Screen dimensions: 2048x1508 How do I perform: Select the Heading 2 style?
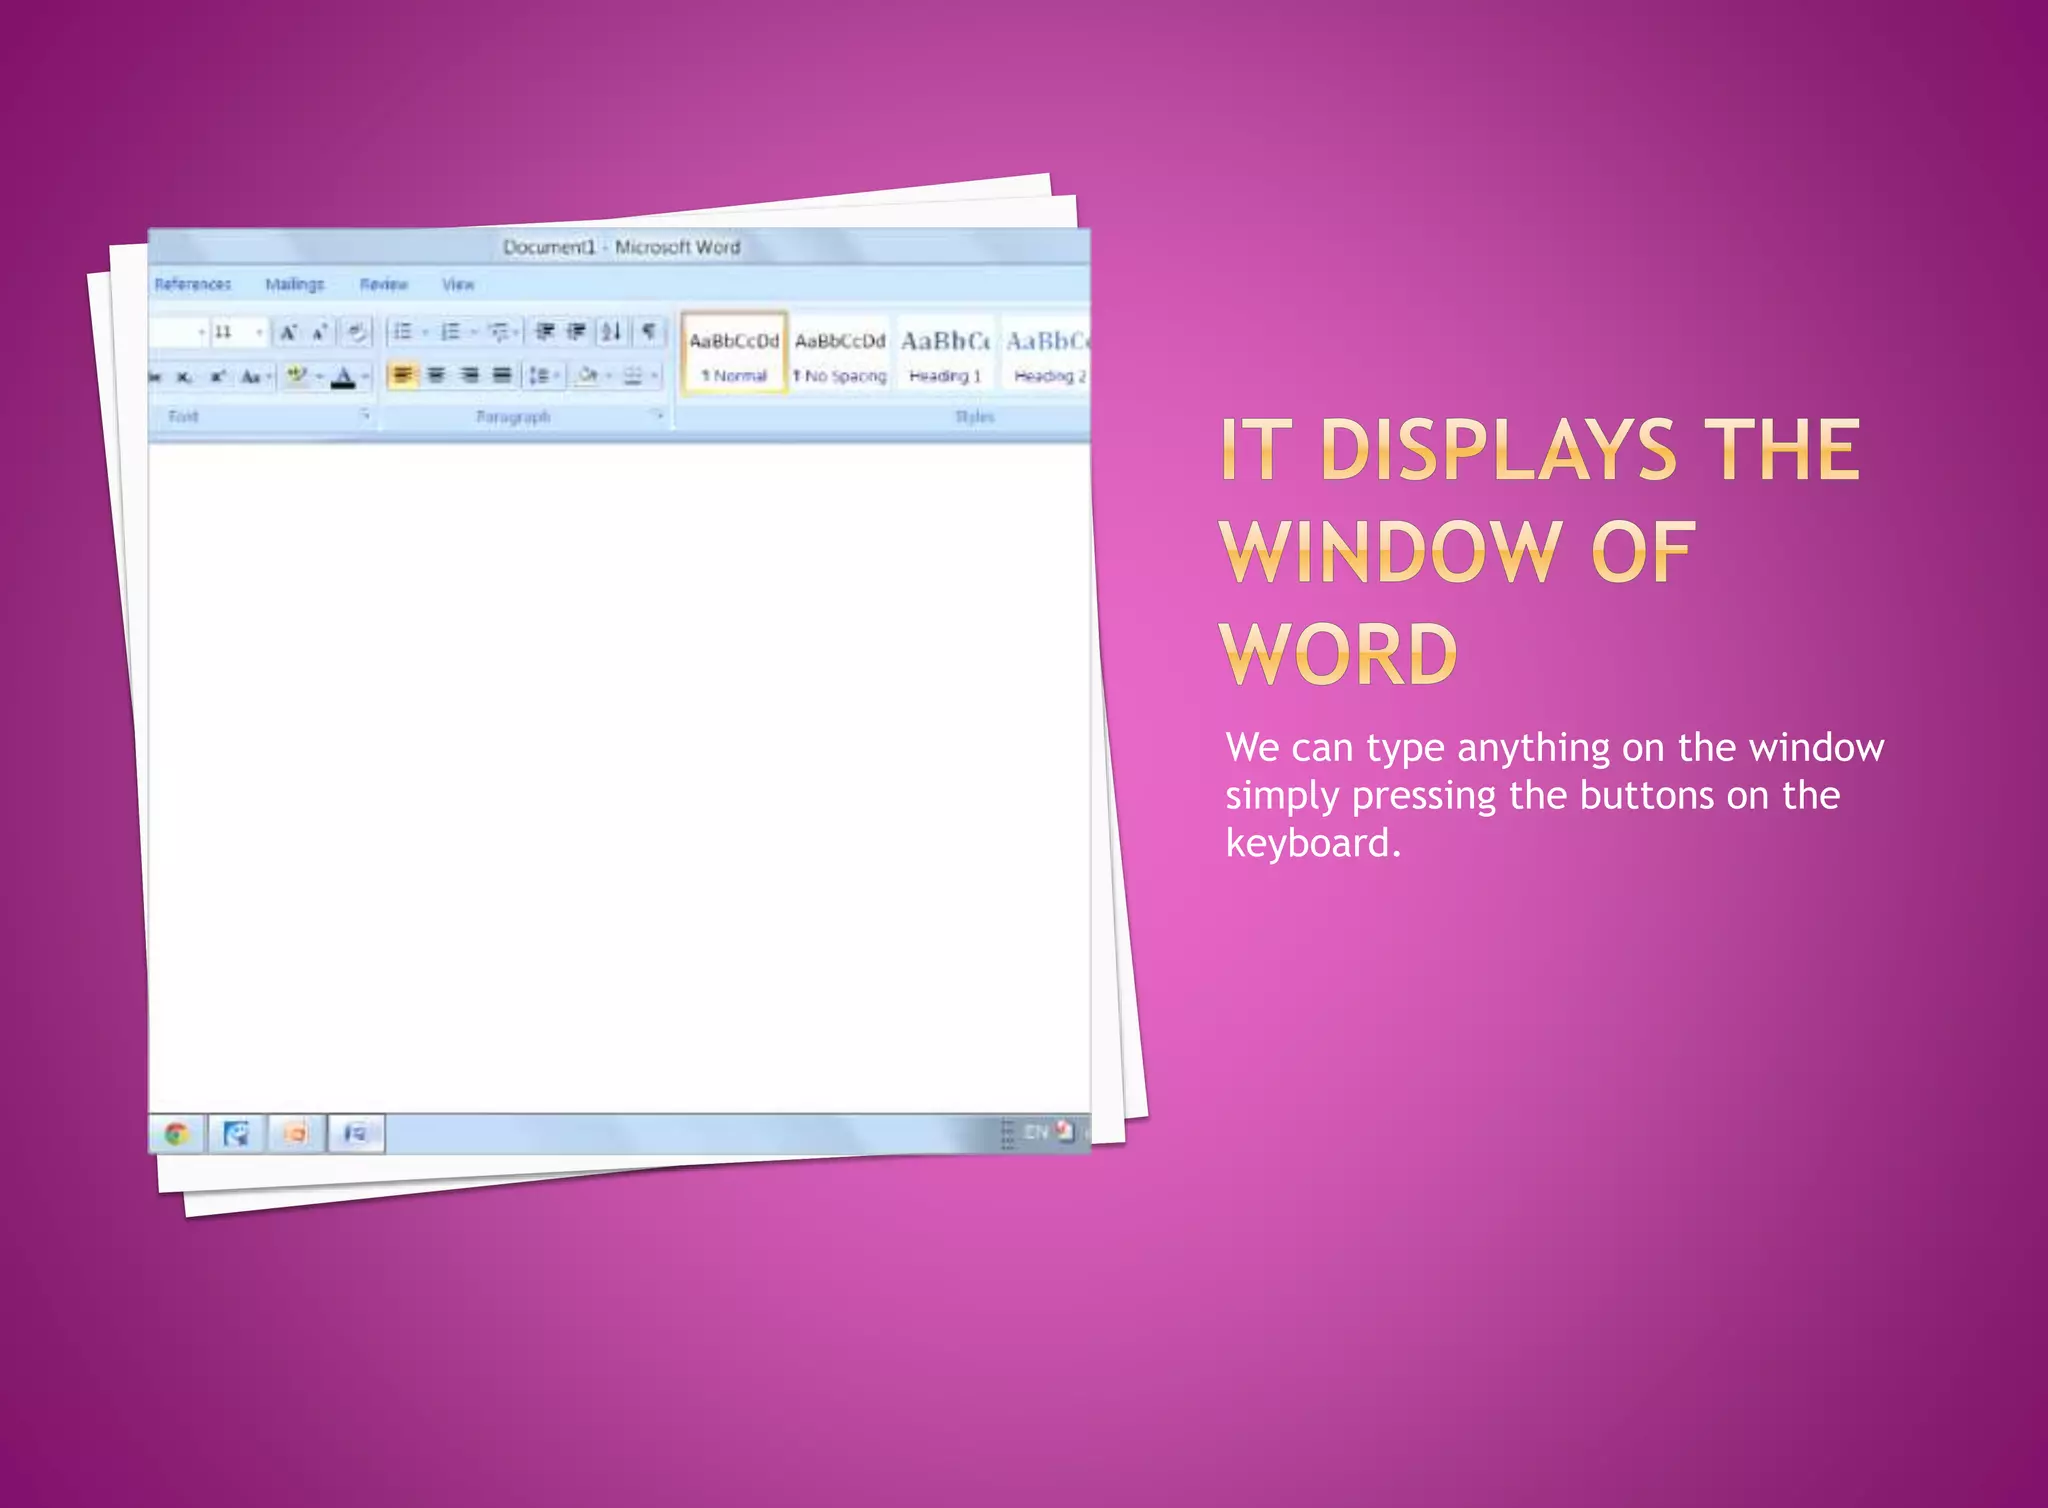click(1046, 353)
